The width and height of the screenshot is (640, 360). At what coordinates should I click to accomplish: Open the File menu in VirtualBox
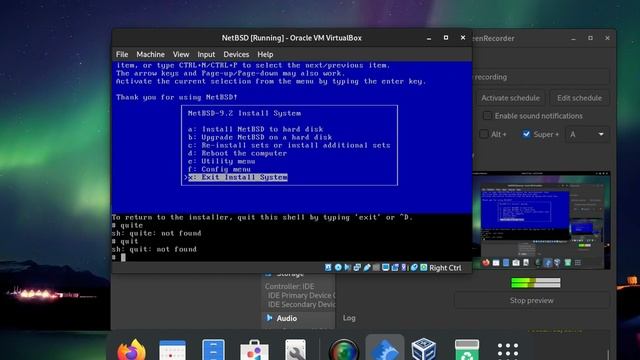coord(122,54)
